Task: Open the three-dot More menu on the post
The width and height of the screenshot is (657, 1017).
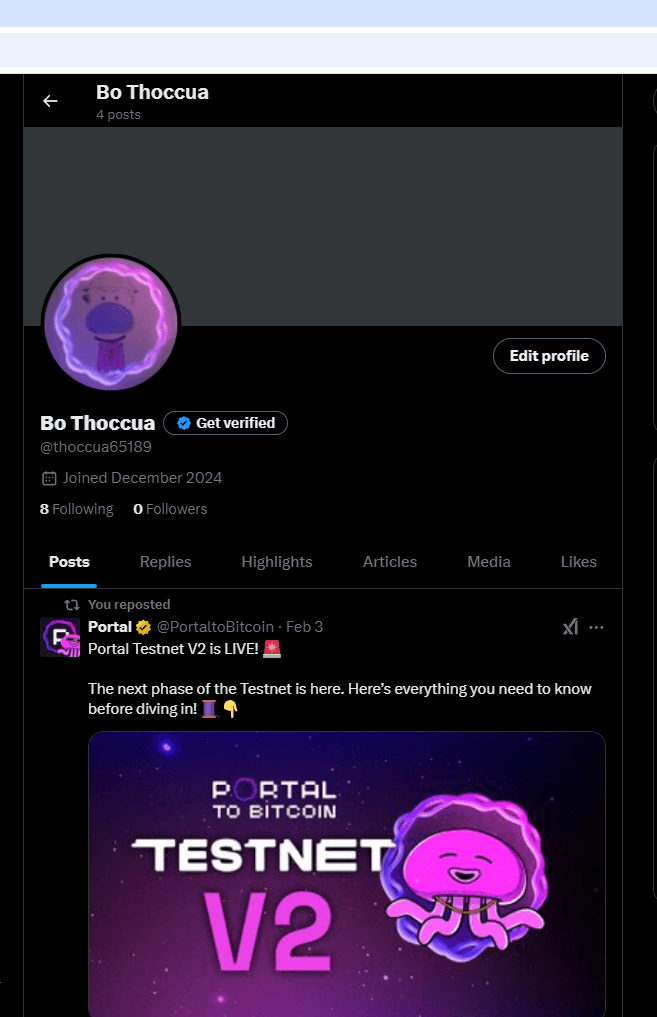Action: (597, 627)
